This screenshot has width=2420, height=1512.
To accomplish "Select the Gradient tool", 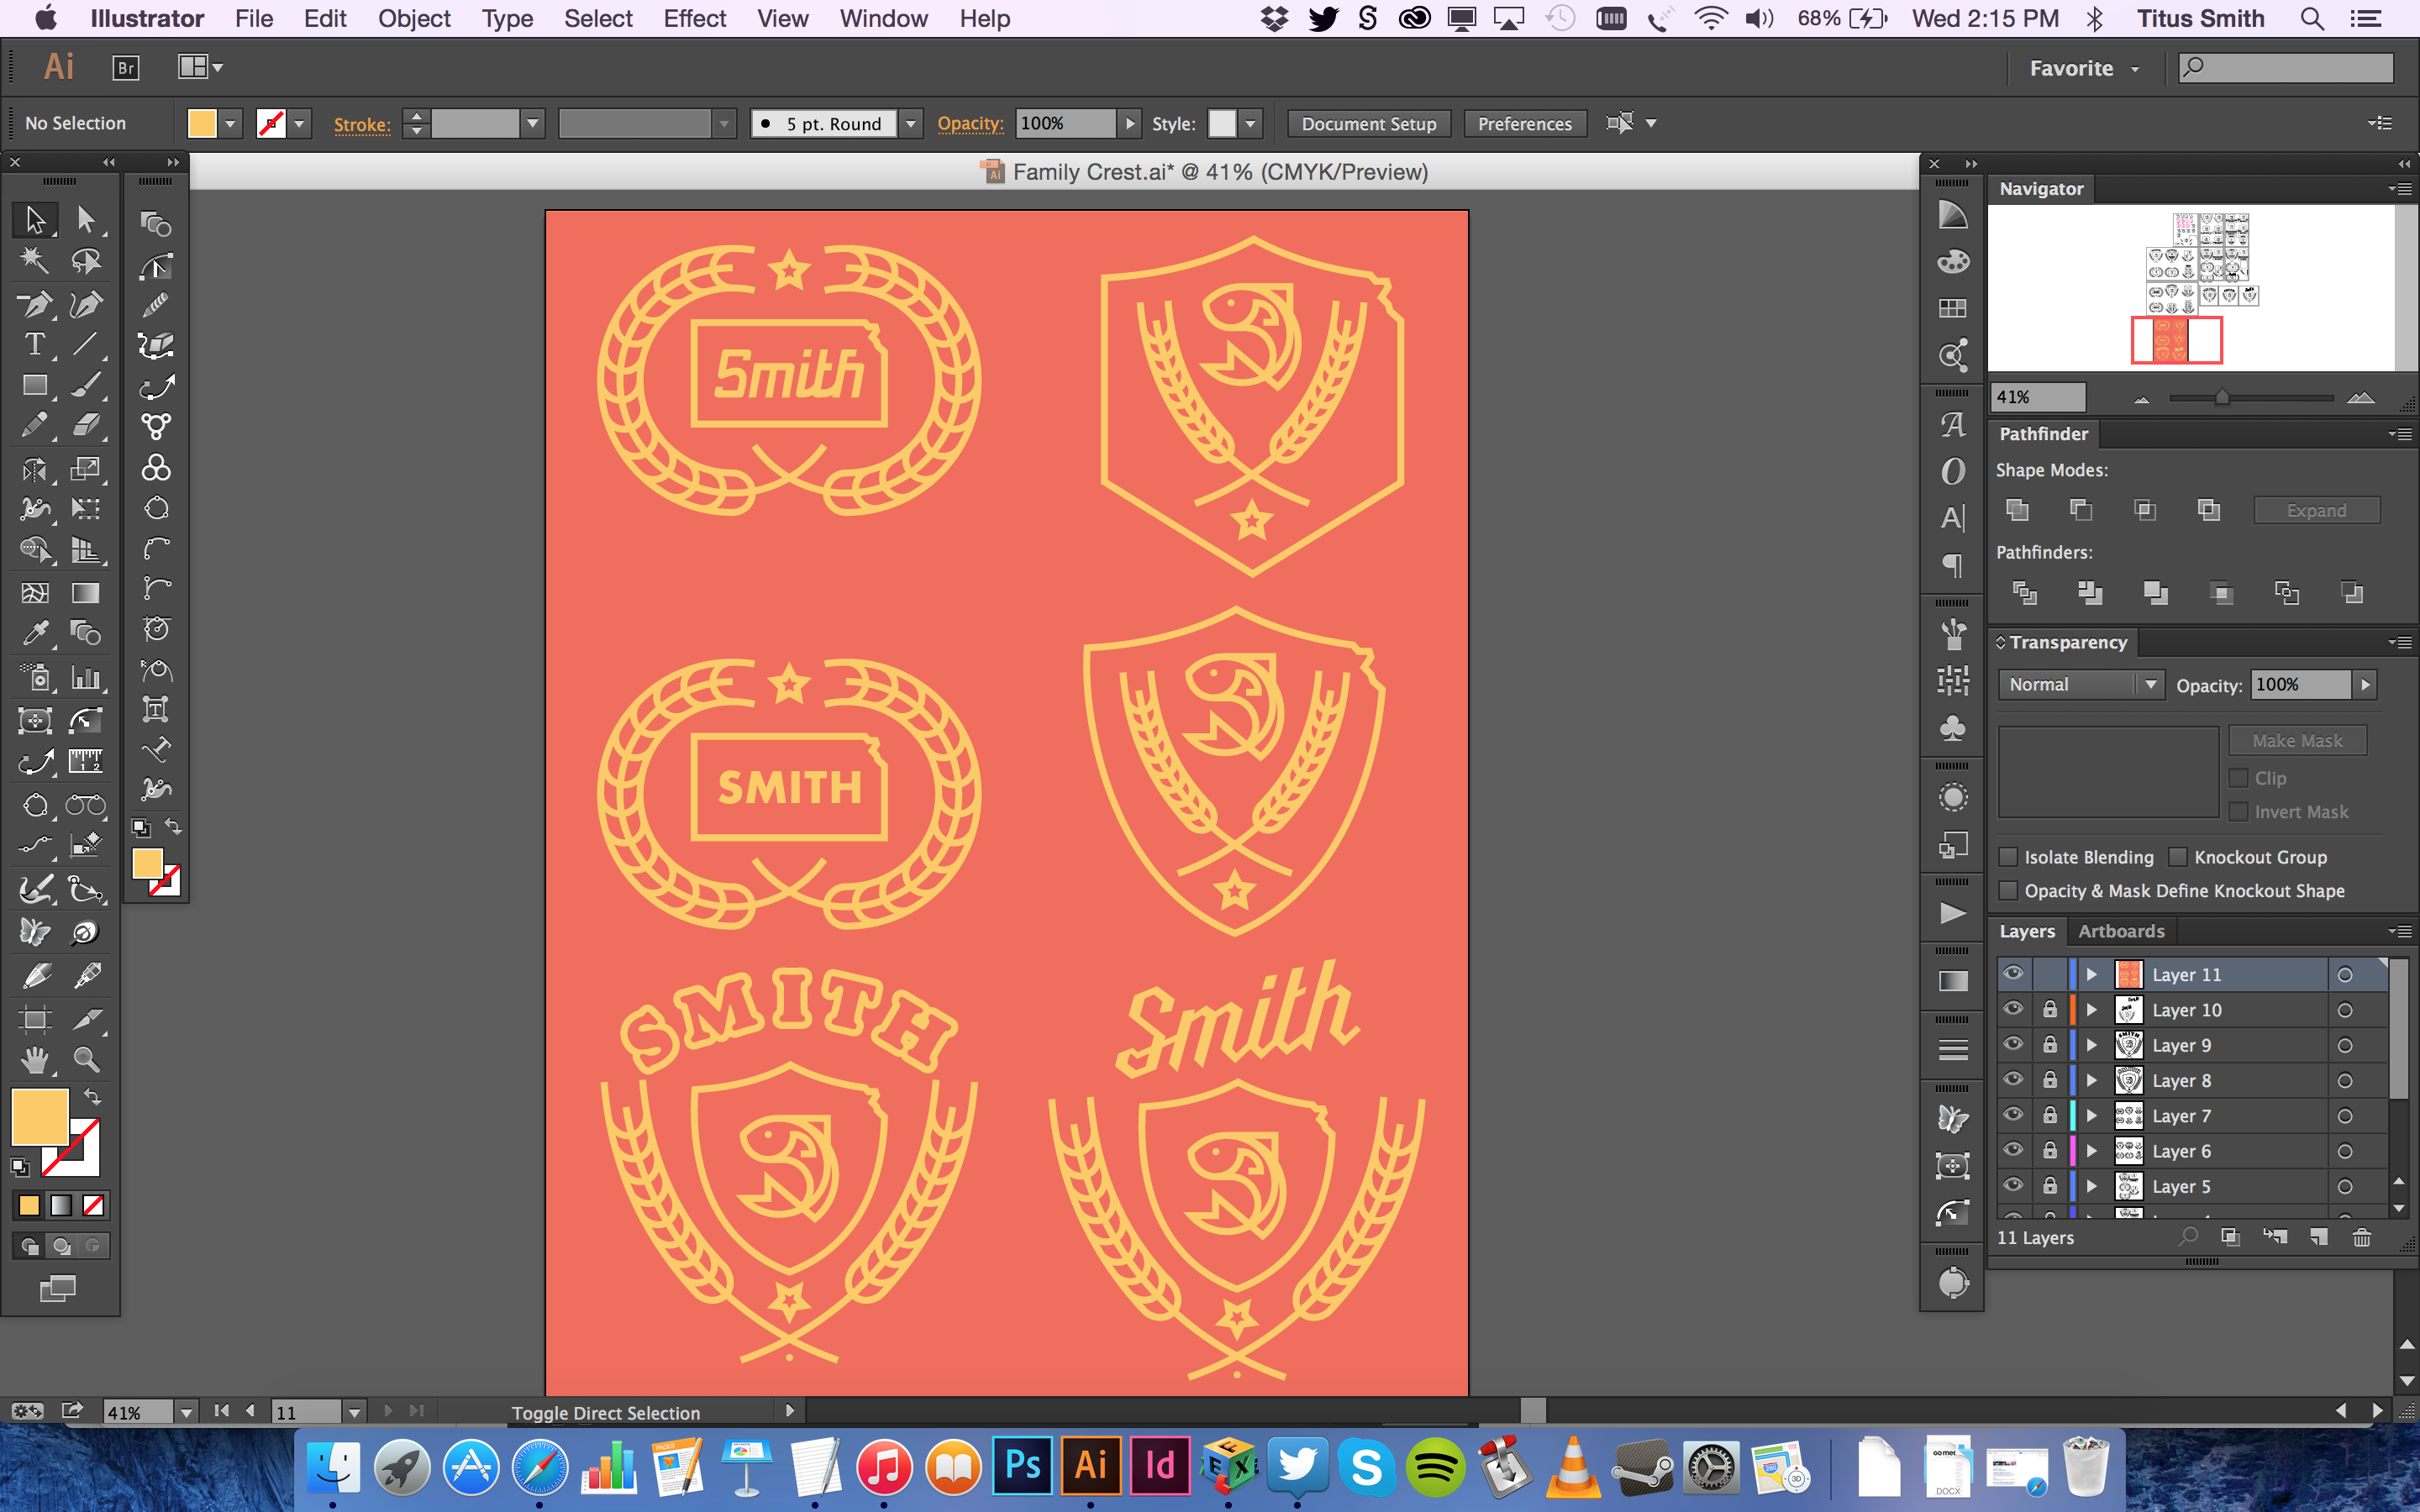I will coord(86,593).
